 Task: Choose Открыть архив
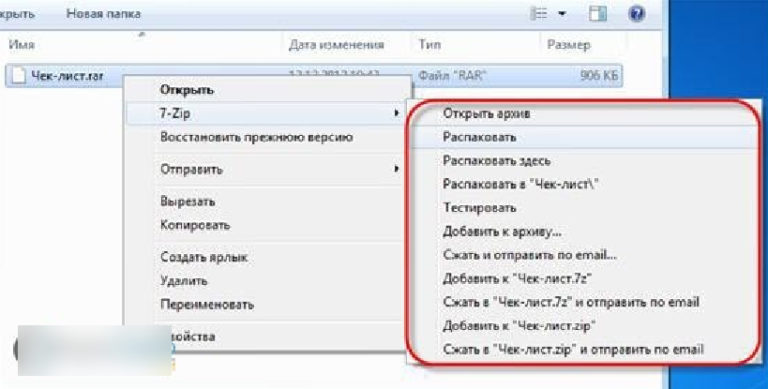tap(486, 114)
